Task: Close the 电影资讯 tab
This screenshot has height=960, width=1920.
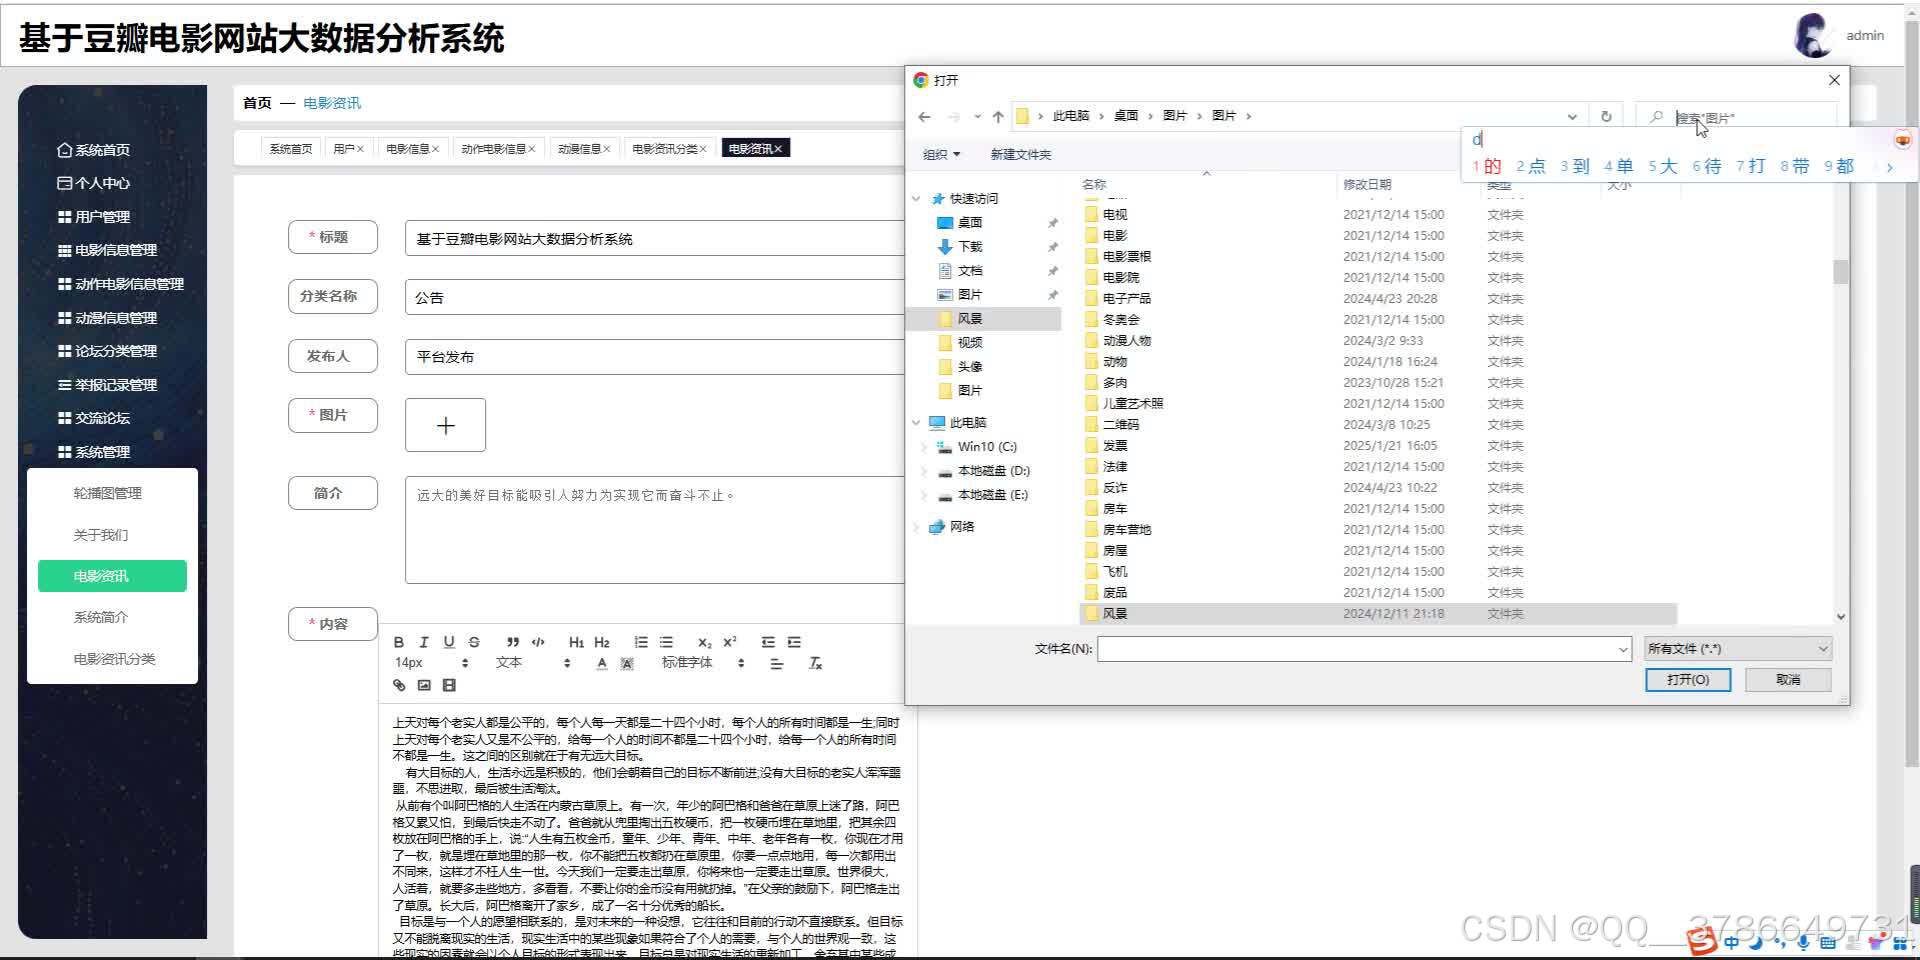Action: point(778,149)
